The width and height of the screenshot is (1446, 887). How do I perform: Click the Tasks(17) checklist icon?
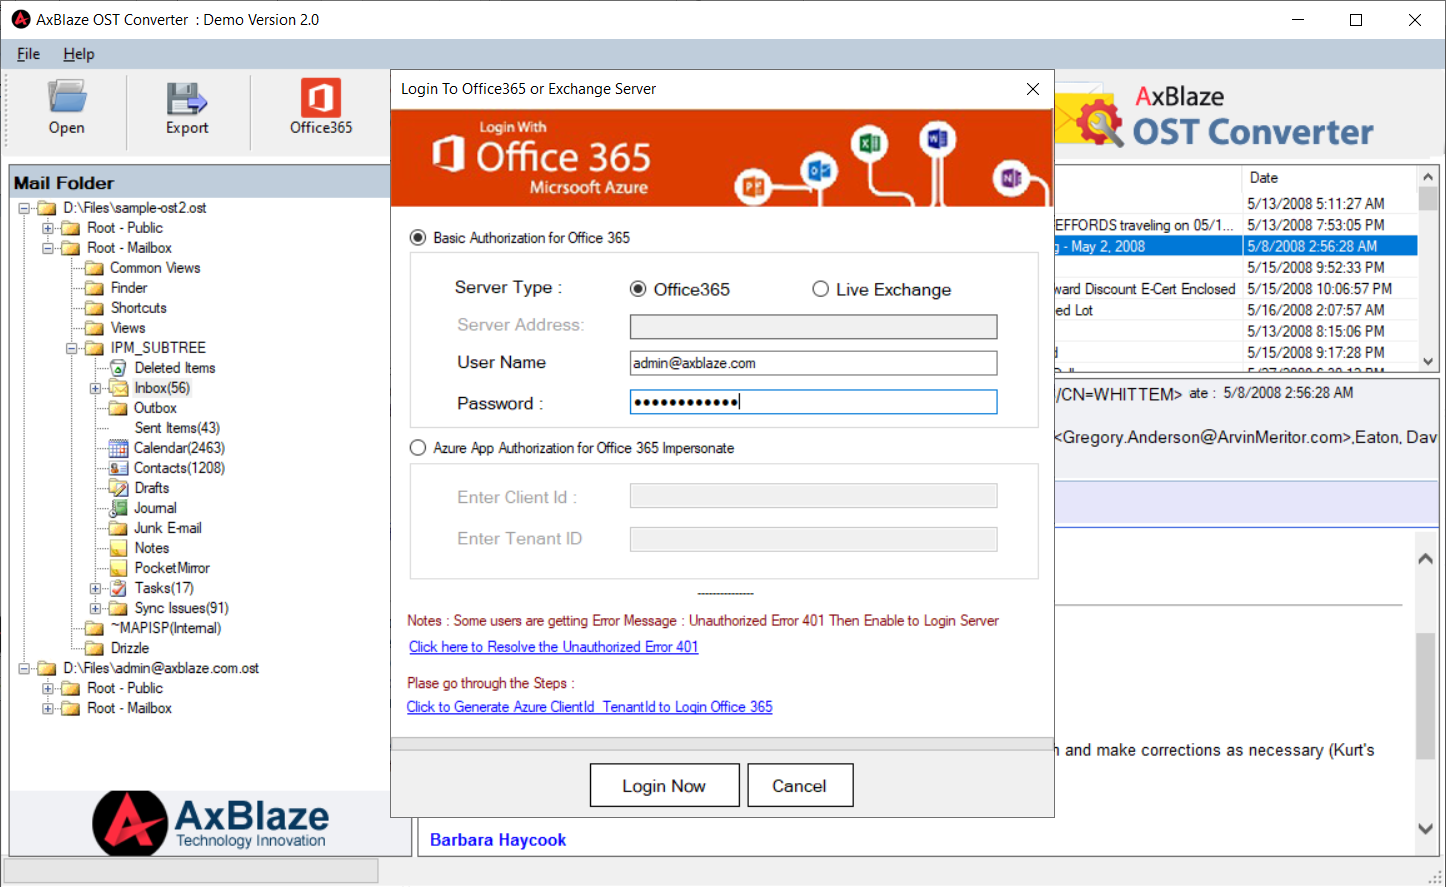coord(118,588)
